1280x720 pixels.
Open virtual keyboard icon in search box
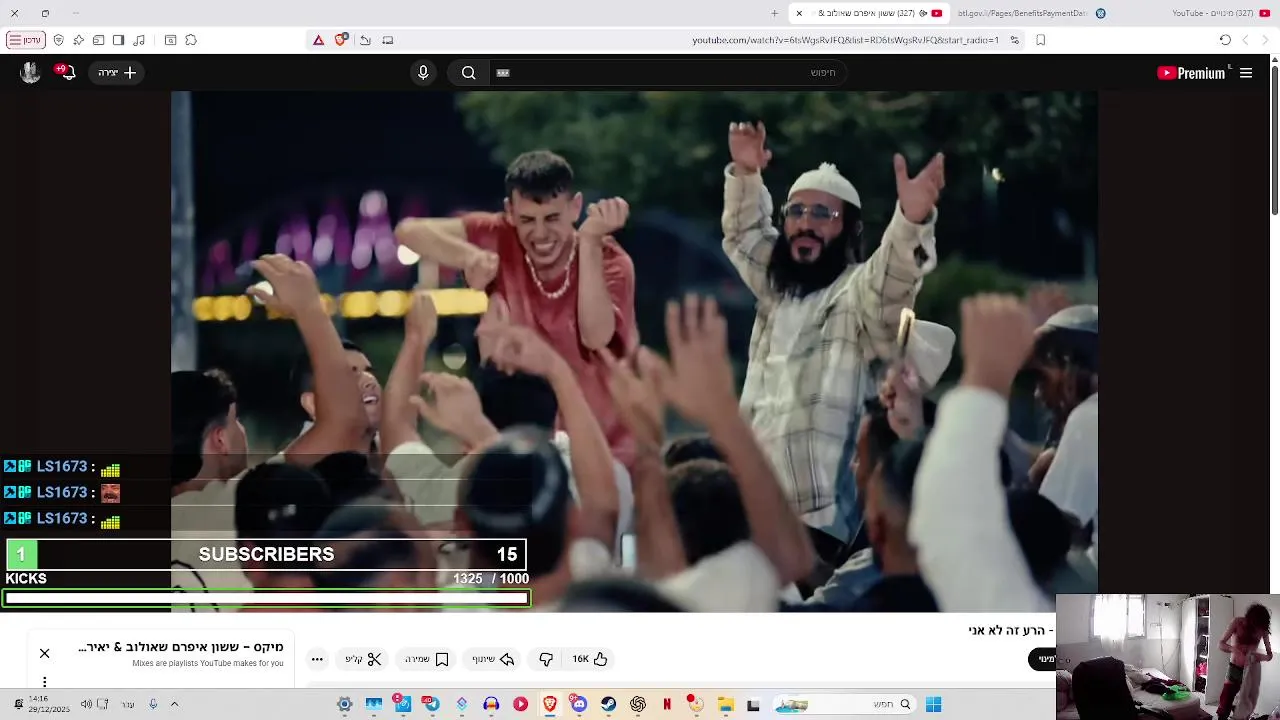[503, 73]
